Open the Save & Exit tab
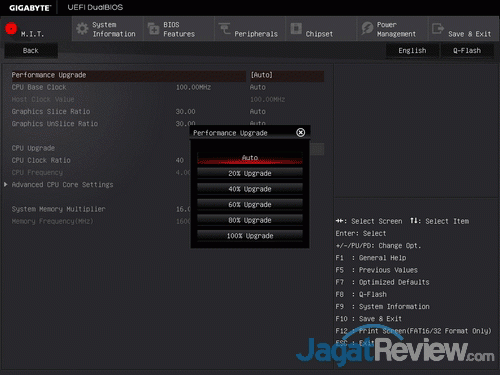Screen dimensions: 500x375 coord(464,29)
